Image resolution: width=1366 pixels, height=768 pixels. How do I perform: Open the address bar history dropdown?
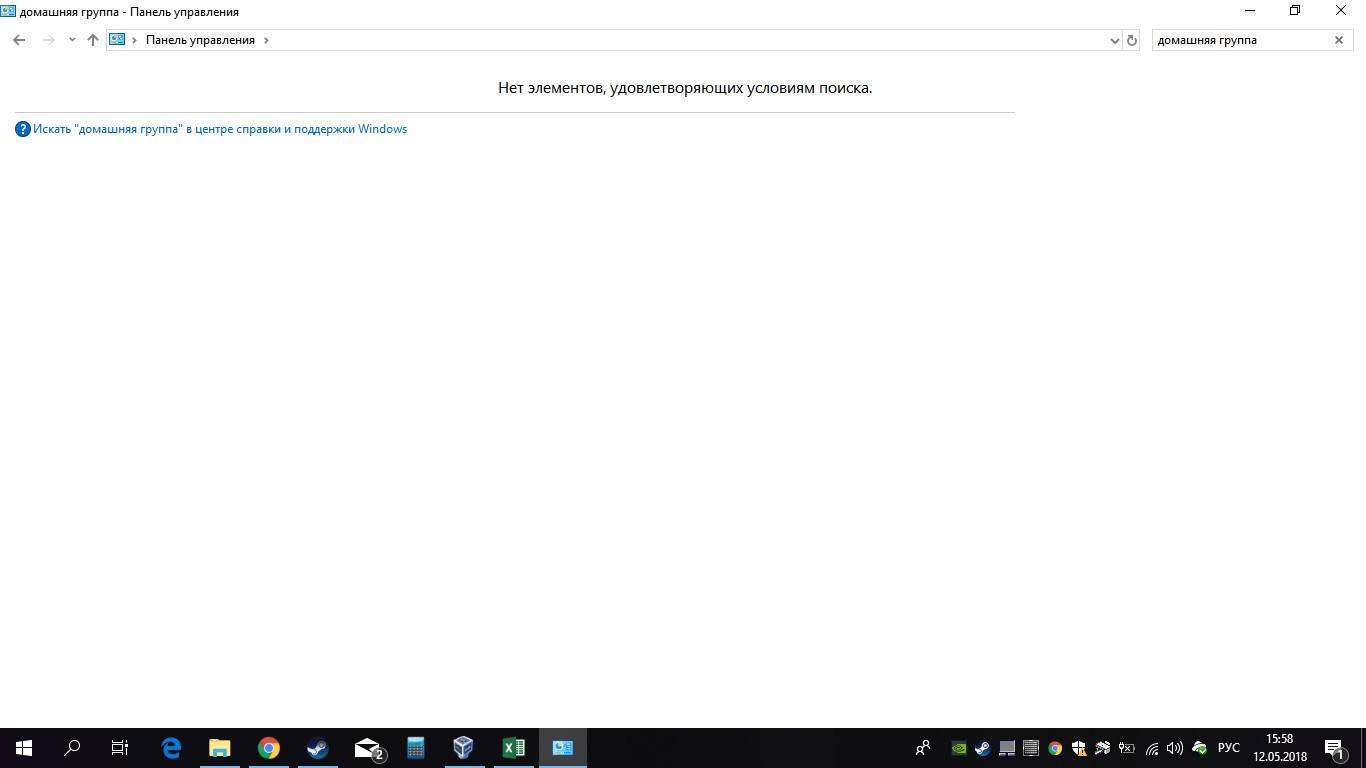[x=1115, y=40]
